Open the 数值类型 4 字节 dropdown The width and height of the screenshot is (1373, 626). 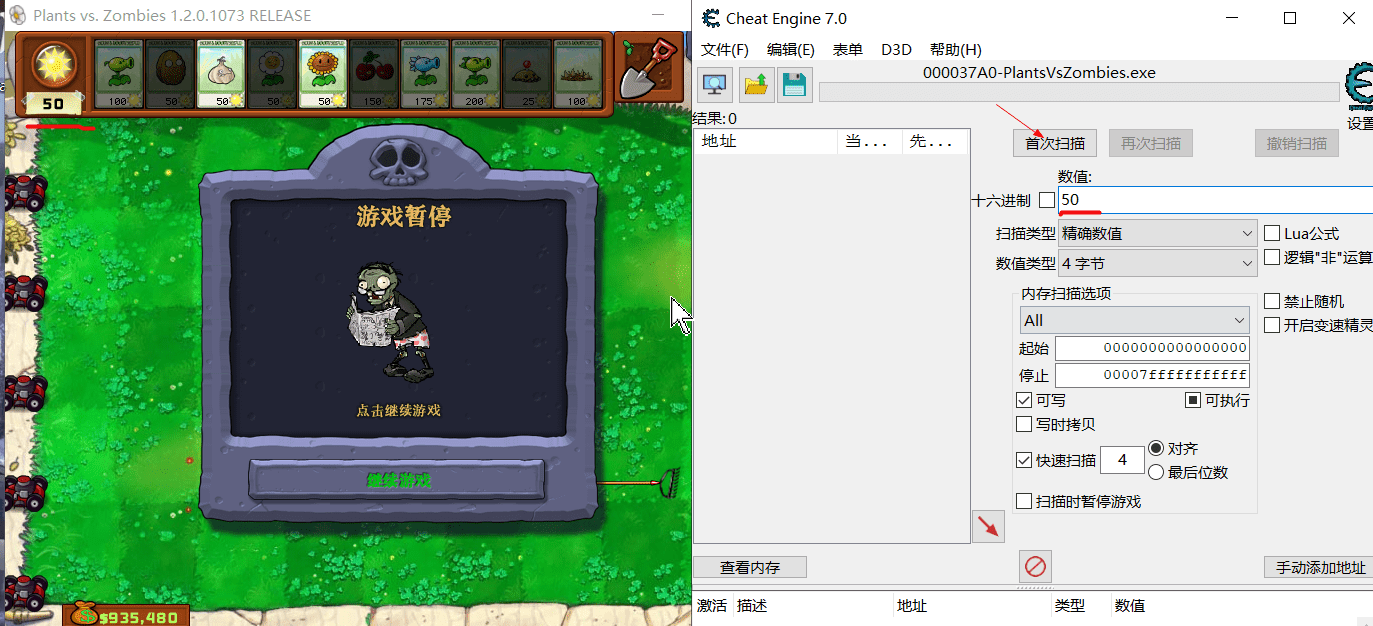point(1157,263)
